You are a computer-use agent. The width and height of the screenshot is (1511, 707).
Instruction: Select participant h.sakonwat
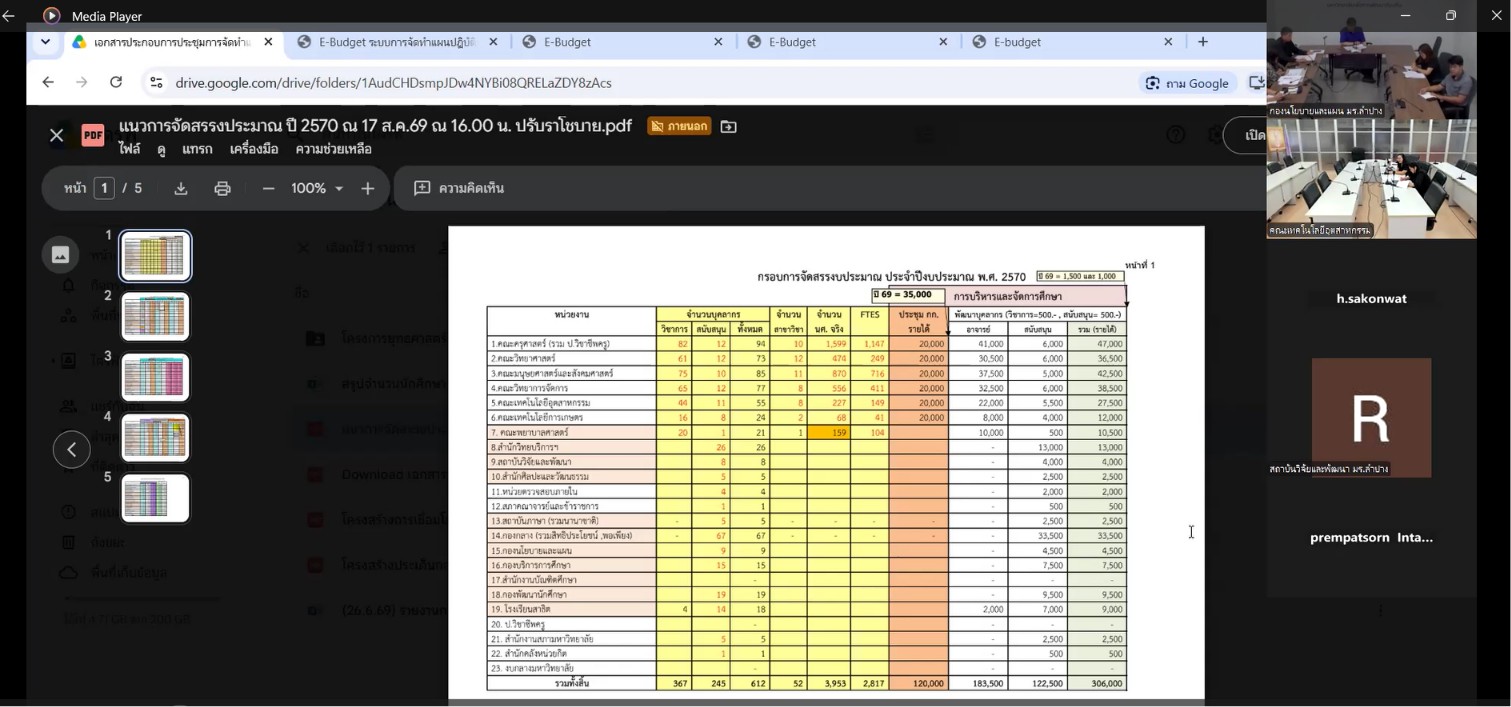coord(1371,298)
